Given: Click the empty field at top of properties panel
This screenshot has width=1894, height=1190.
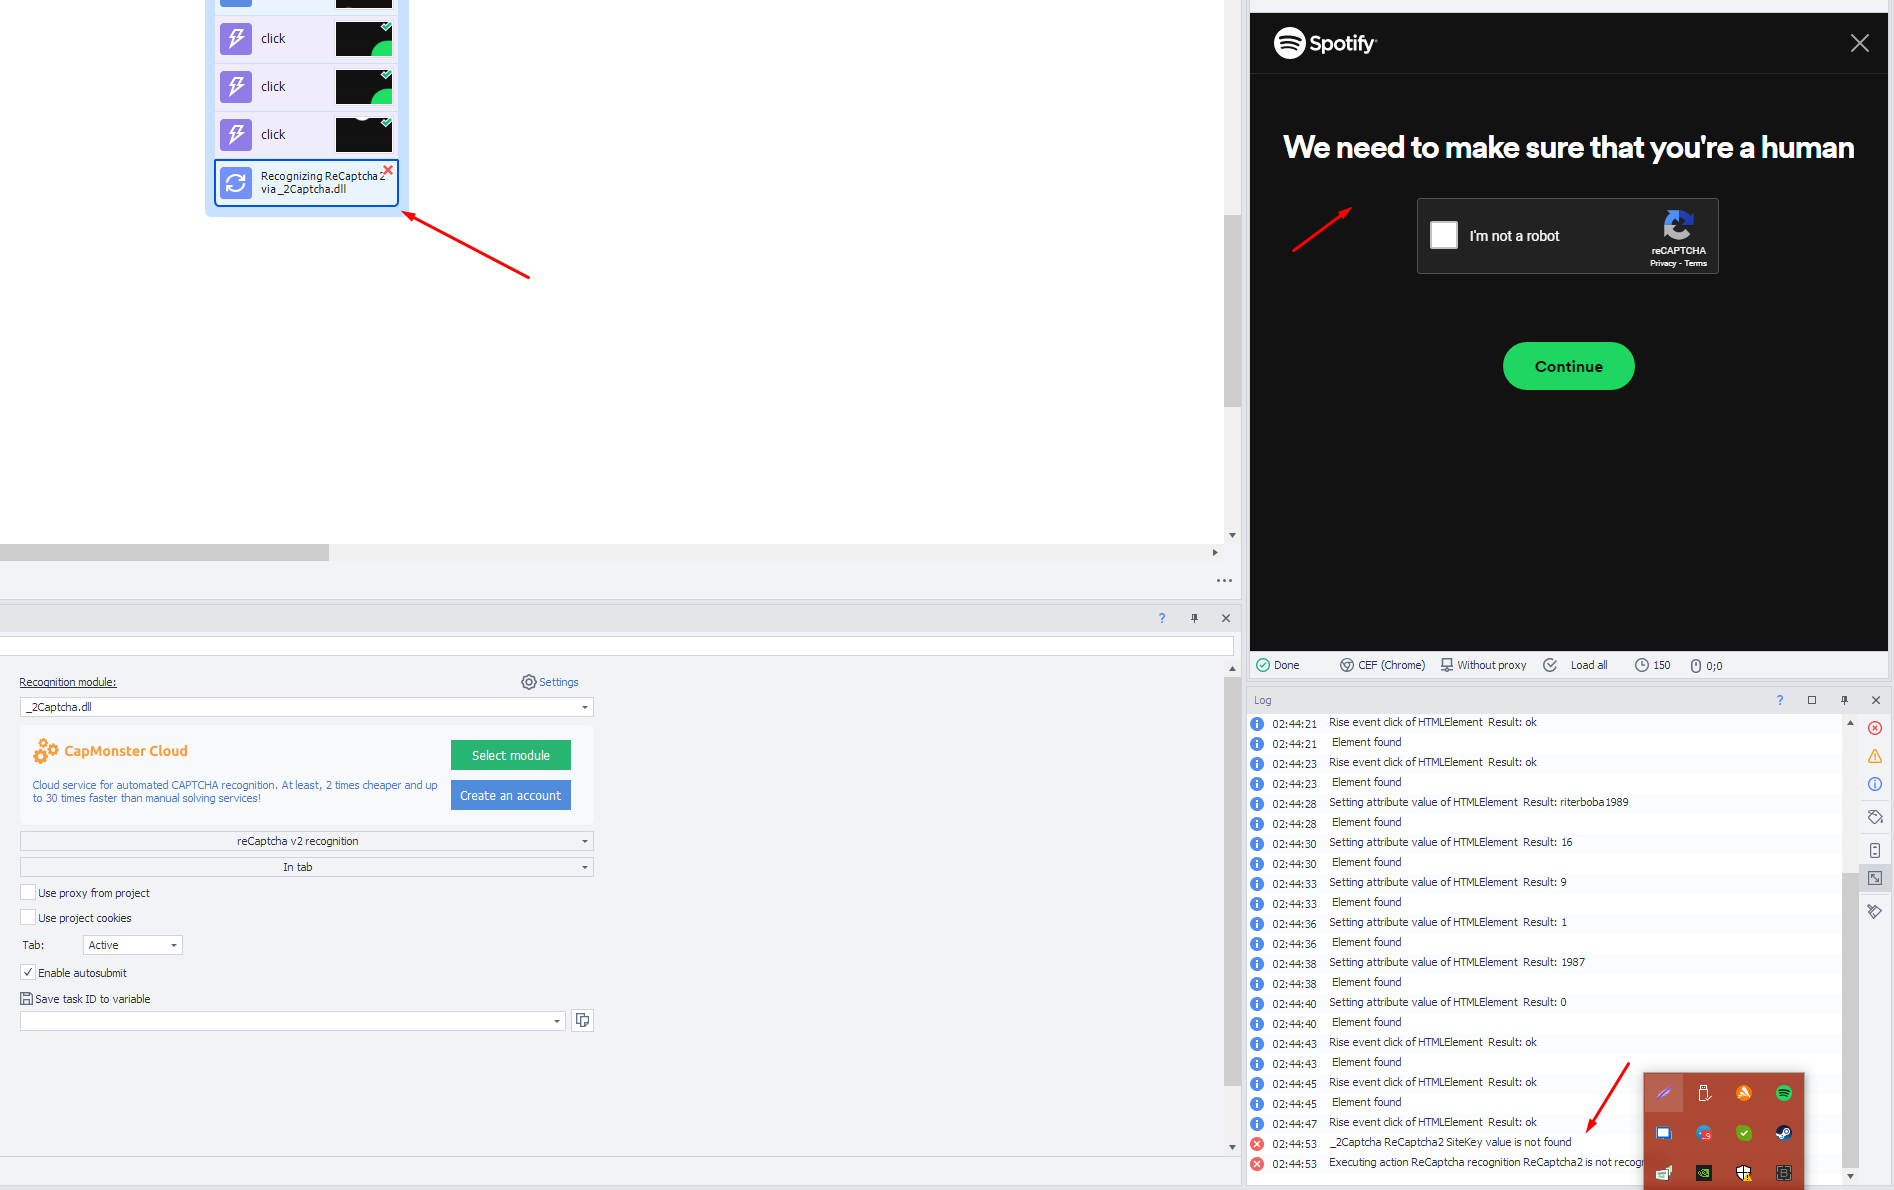Looking at the screenshot, I should coord(616,646).
